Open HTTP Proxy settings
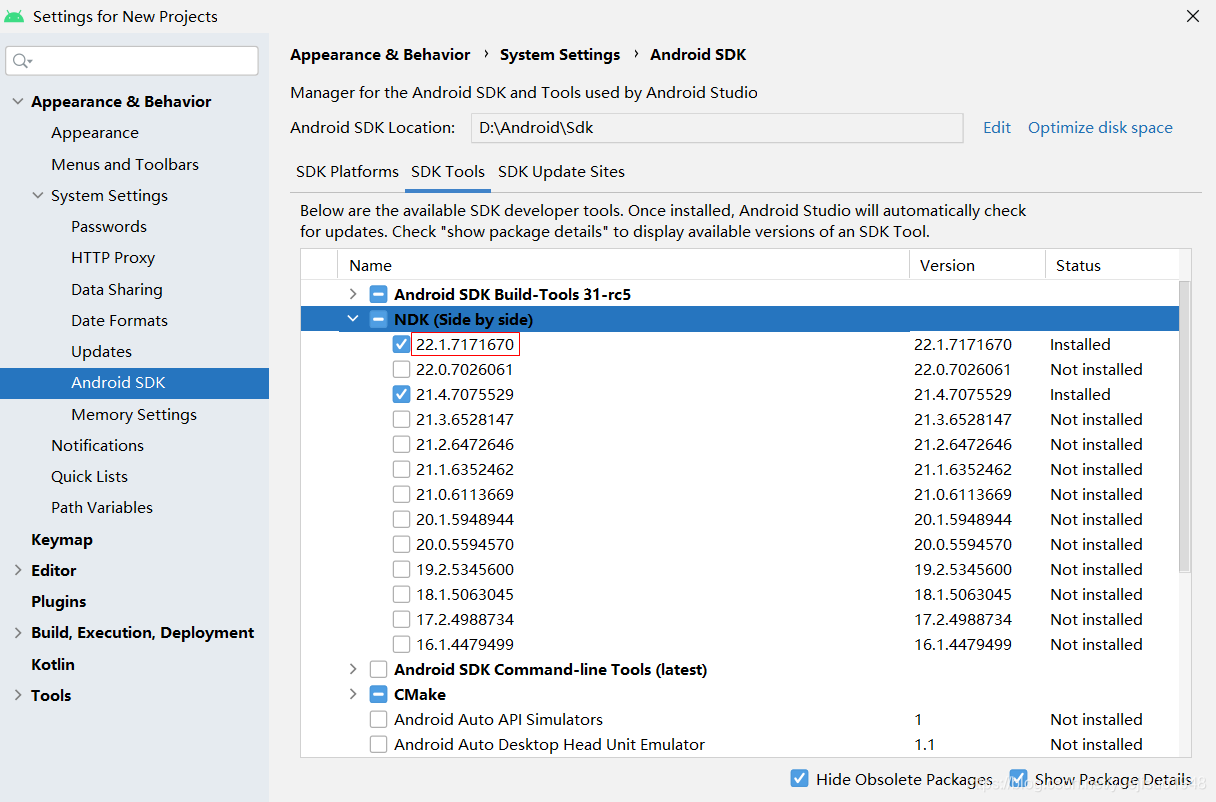Viewport: 1216px width, 802px height. tap(113, 257)
